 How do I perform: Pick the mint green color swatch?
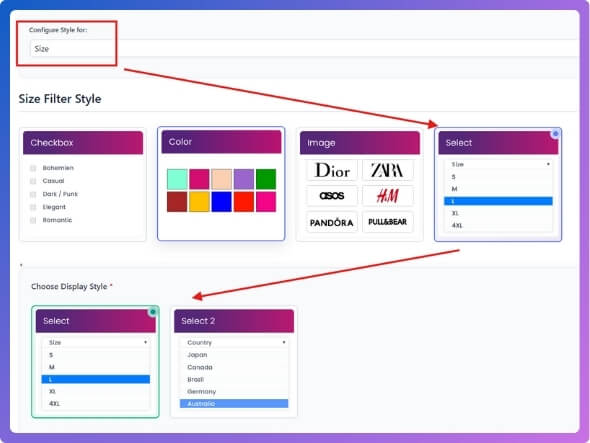tap(177, 179)
